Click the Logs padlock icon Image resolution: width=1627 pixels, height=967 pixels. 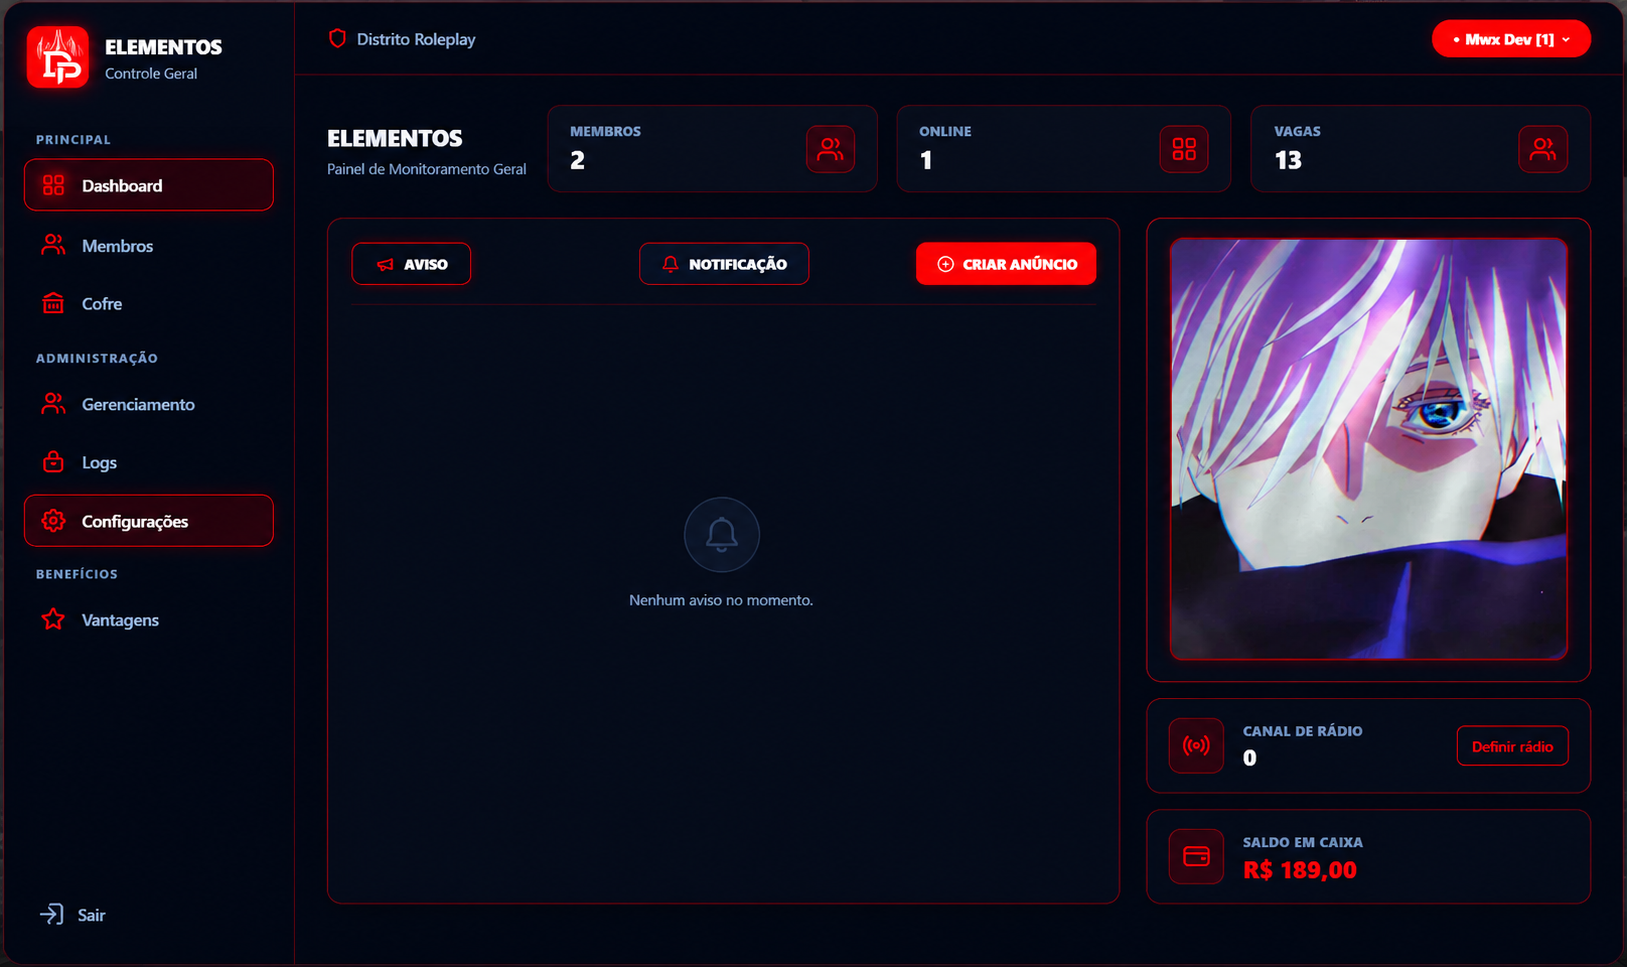[x=53, y=462]
